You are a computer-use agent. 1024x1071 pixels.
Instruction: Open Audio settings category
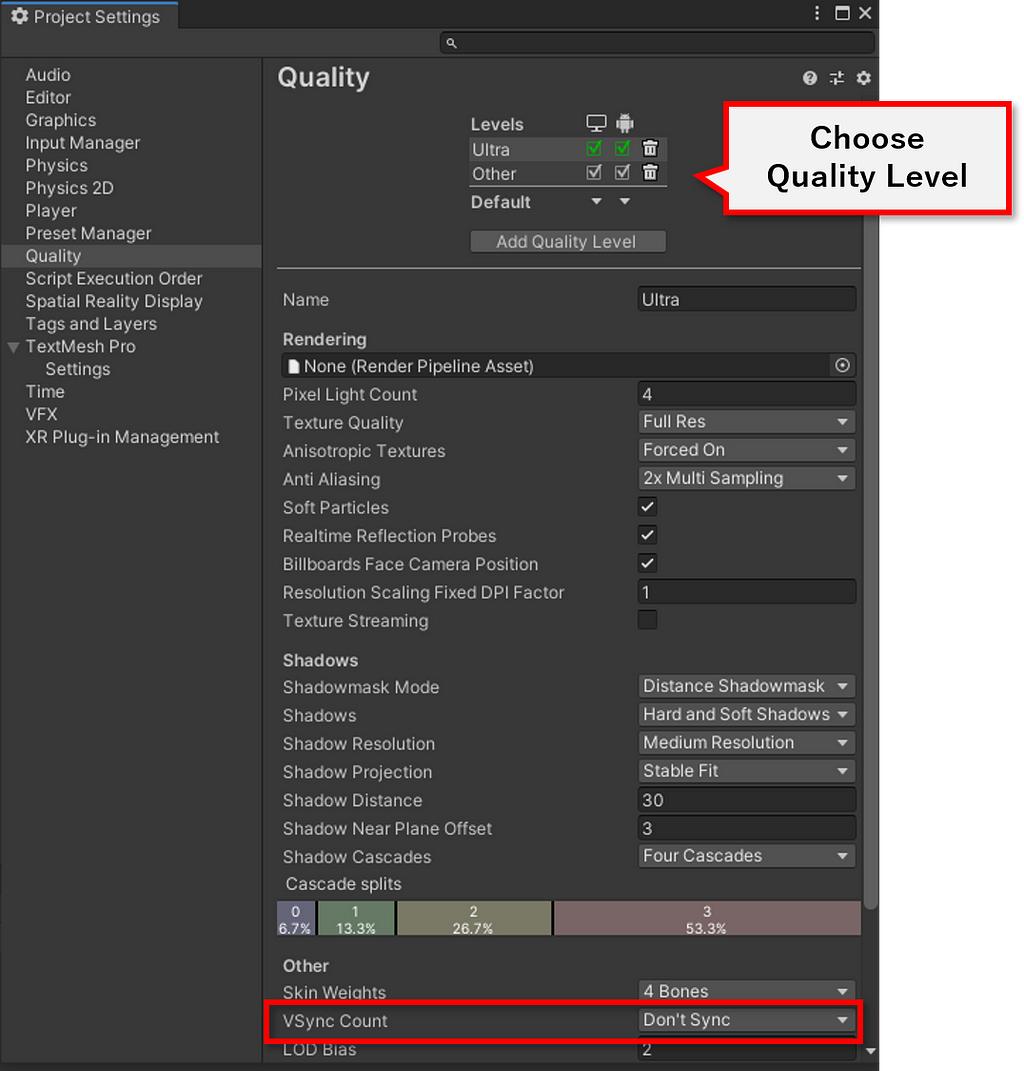[x=48, y=75]
